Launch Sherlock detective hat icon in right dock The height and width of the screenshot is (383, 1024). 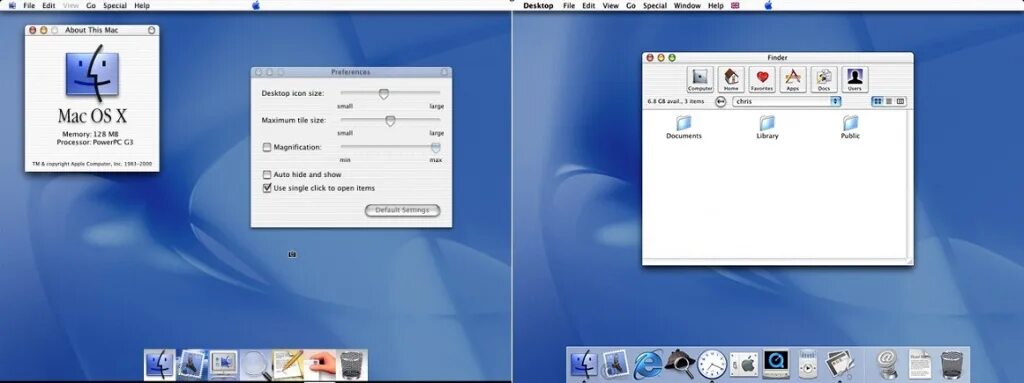(x=679, y=364)
